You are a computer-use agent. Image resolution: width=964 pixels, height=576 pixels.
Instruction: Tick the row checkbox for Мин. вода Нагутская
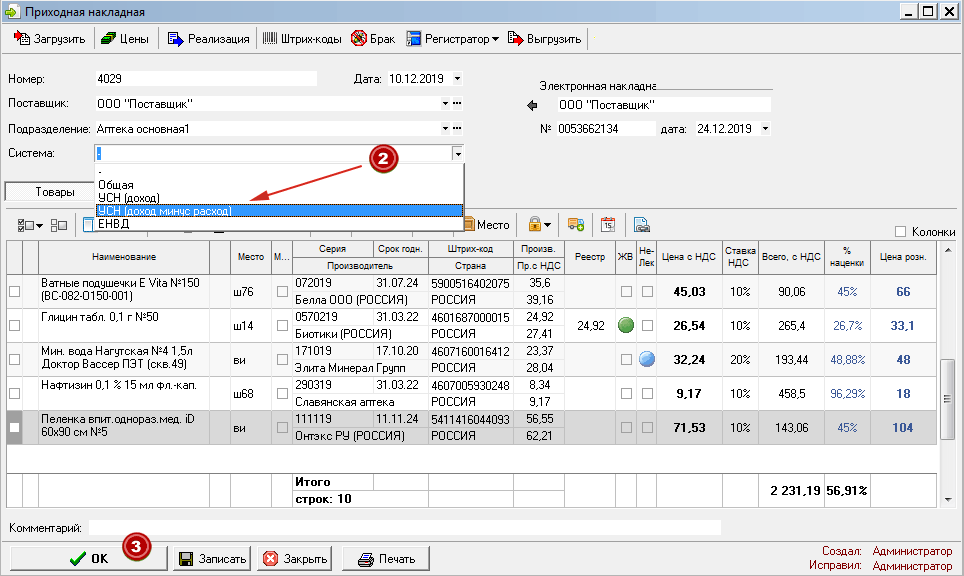(15, 359)
